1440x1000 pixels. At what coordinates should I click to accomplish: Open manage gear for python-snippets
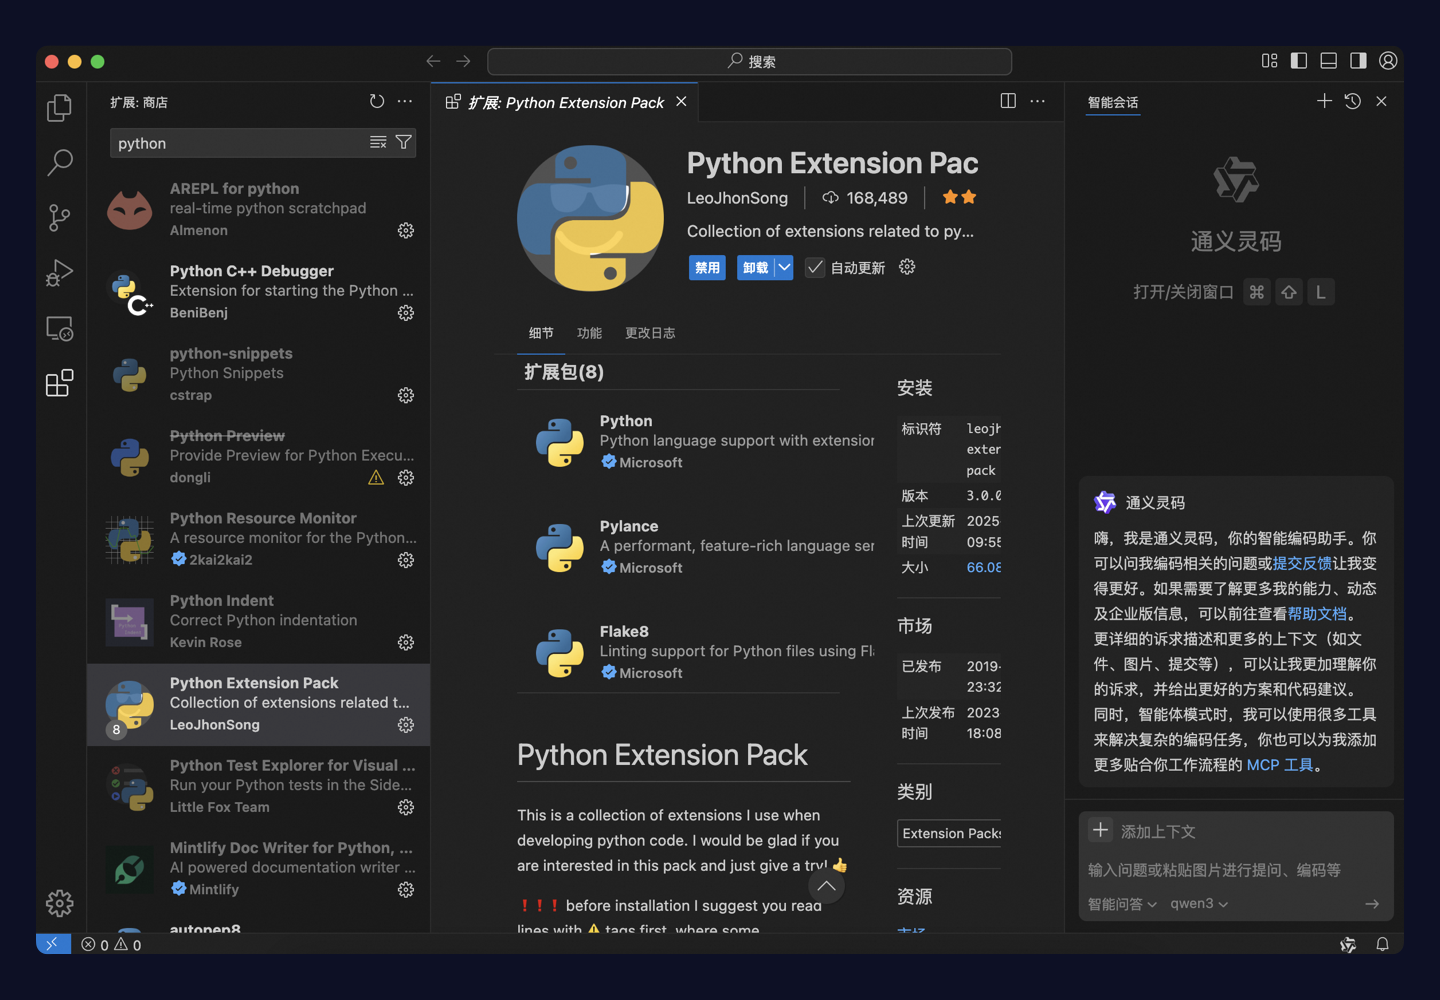(405, 395)
